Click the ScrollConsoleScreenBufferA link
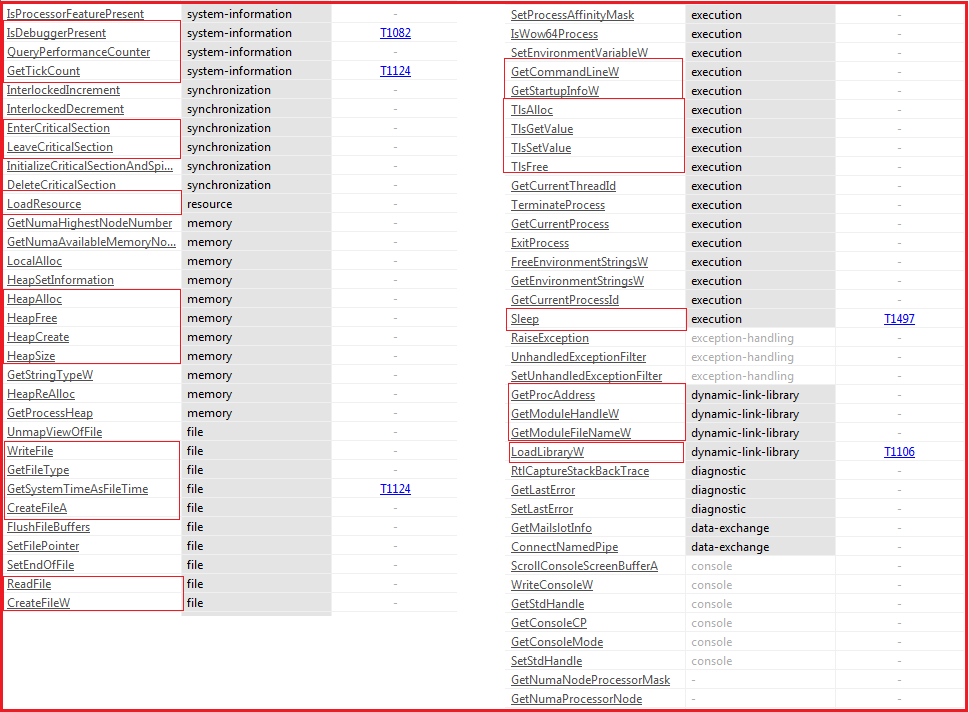969x712 pixels. pos(585,566)
